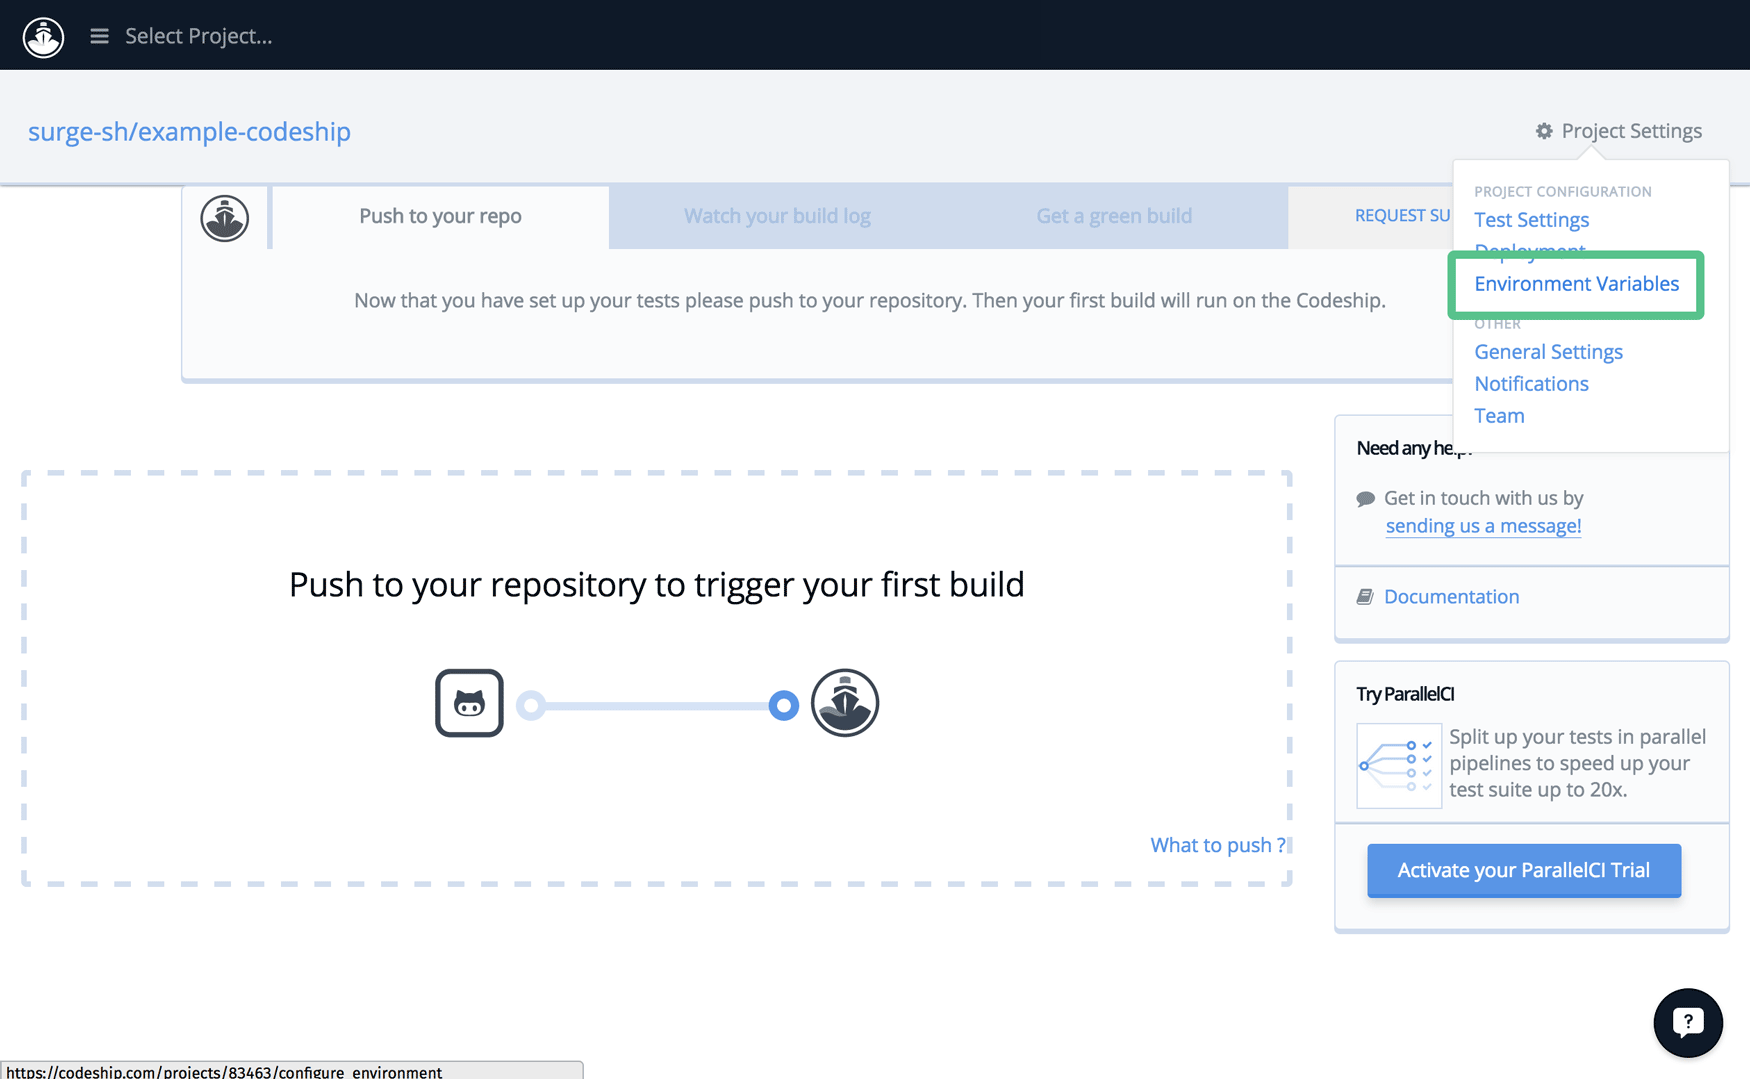The width and height of the screenshot is (1750, 1079).
Task: Open General Settings
Action: coord(1548,352)
